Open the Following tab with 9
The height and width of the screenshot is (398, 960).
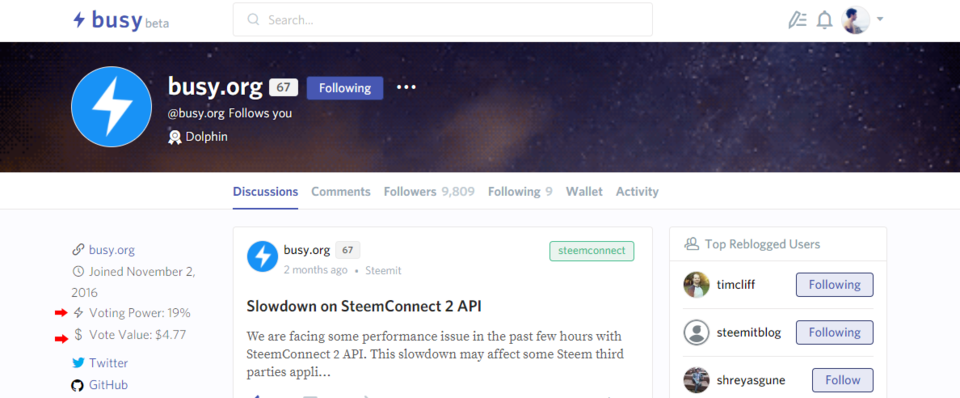(520, 192)
